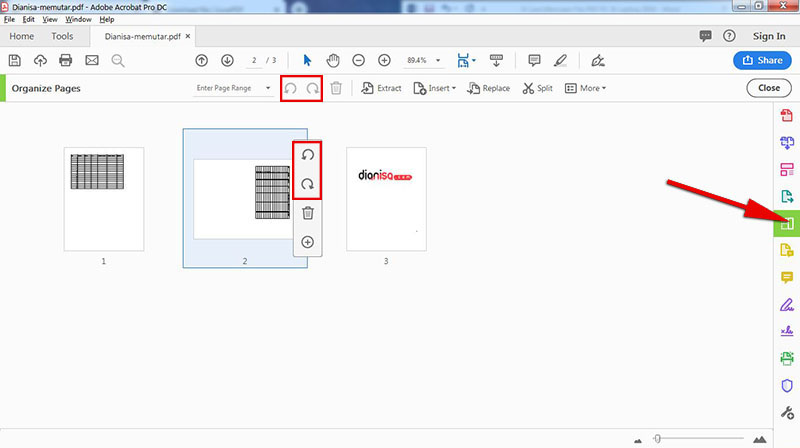
Task: Expand the More options dropdown
Action: [x=585, y=88]
